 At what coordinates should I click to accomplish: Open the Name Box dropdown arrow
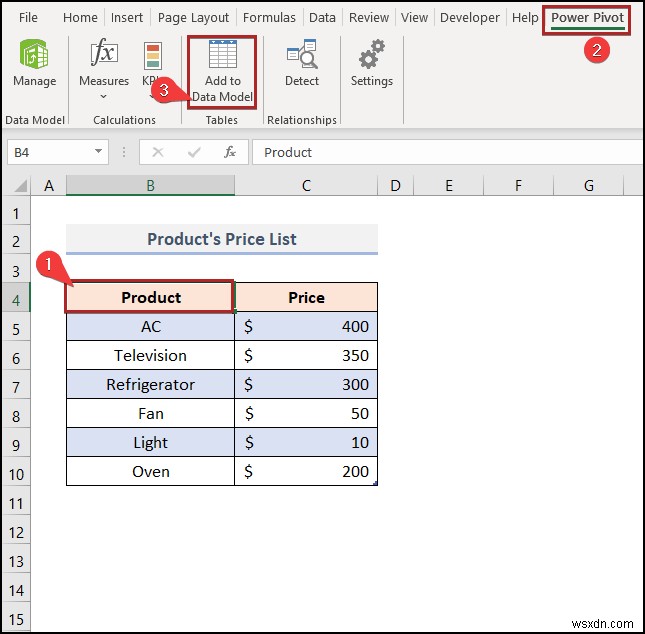98,151
